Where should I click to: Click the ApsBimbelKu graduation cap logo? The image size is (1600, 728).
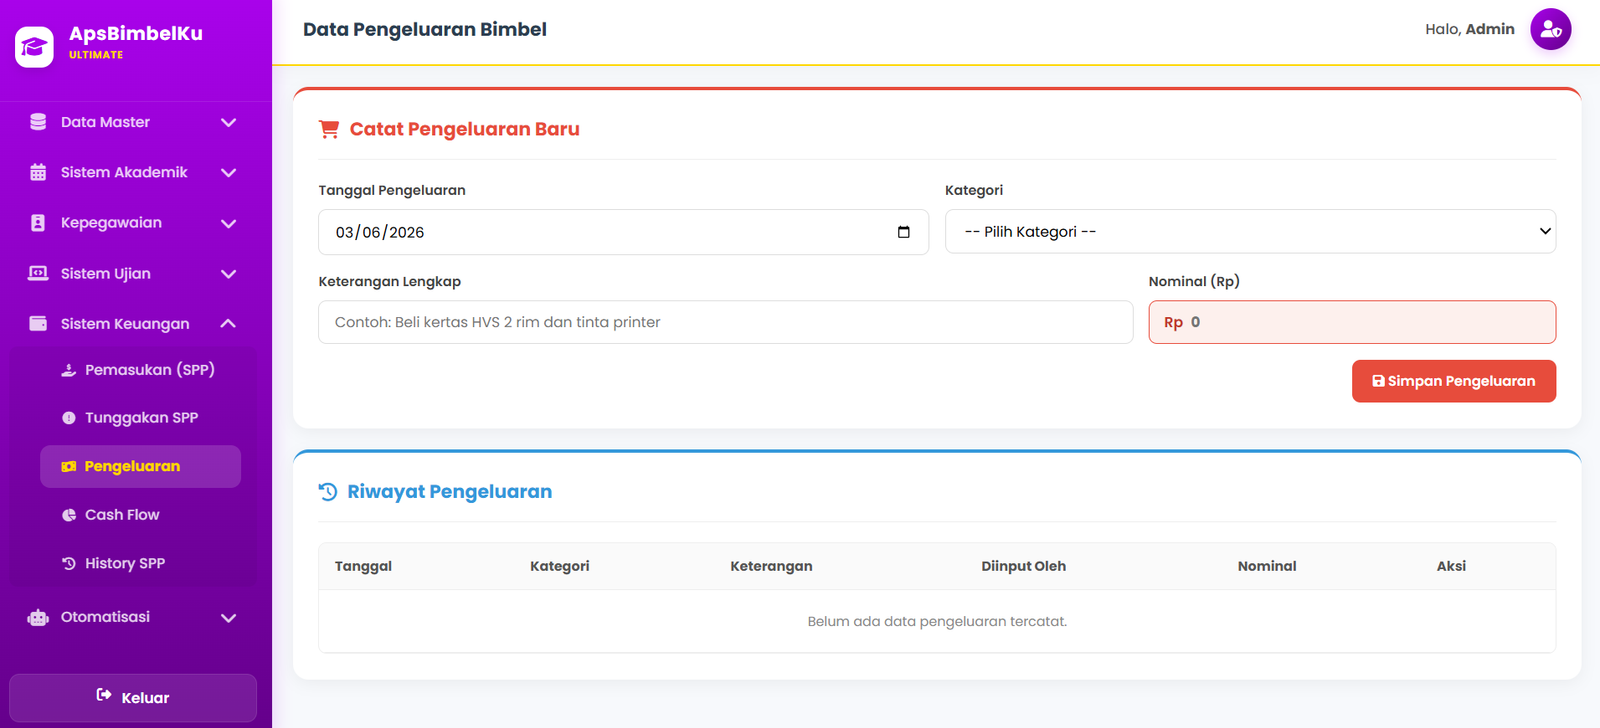pyautogui.click(x=34, y=47)
